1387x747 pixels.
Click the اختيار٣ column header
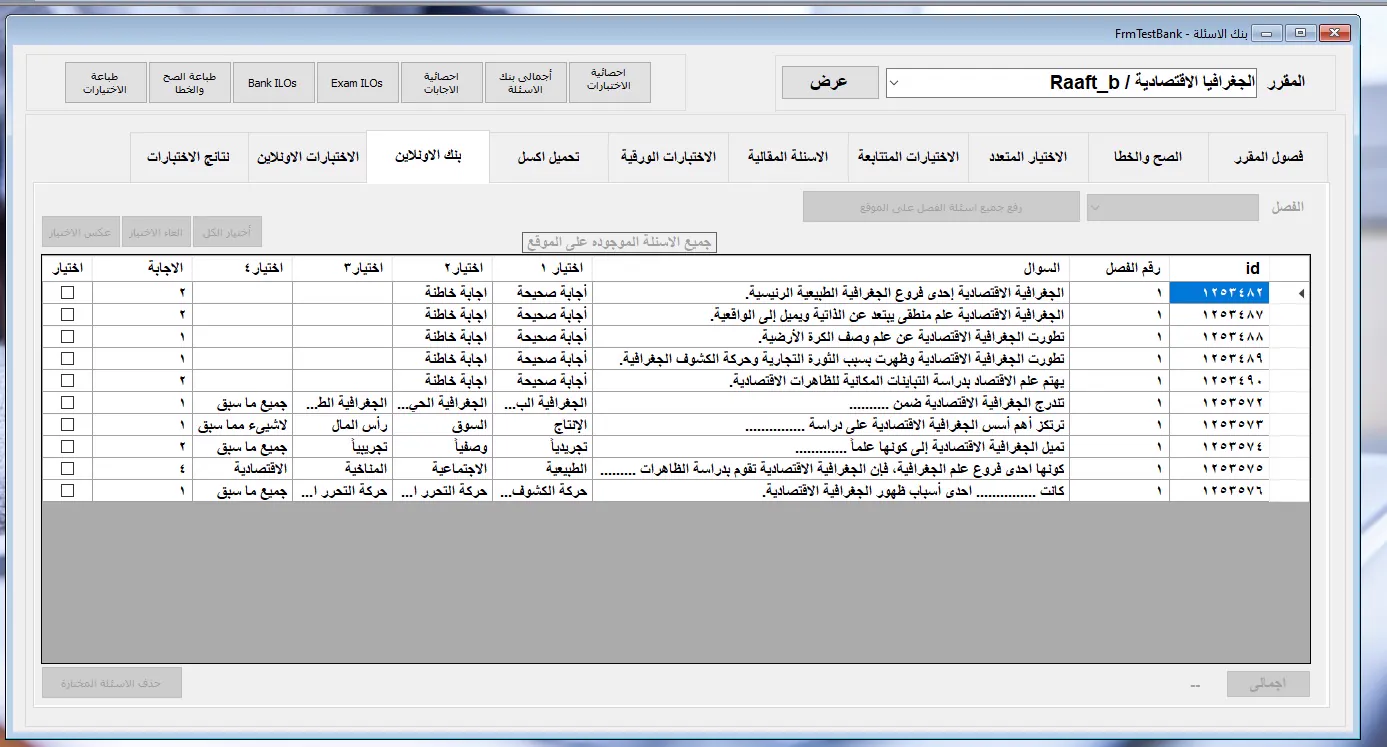[342, 268]
